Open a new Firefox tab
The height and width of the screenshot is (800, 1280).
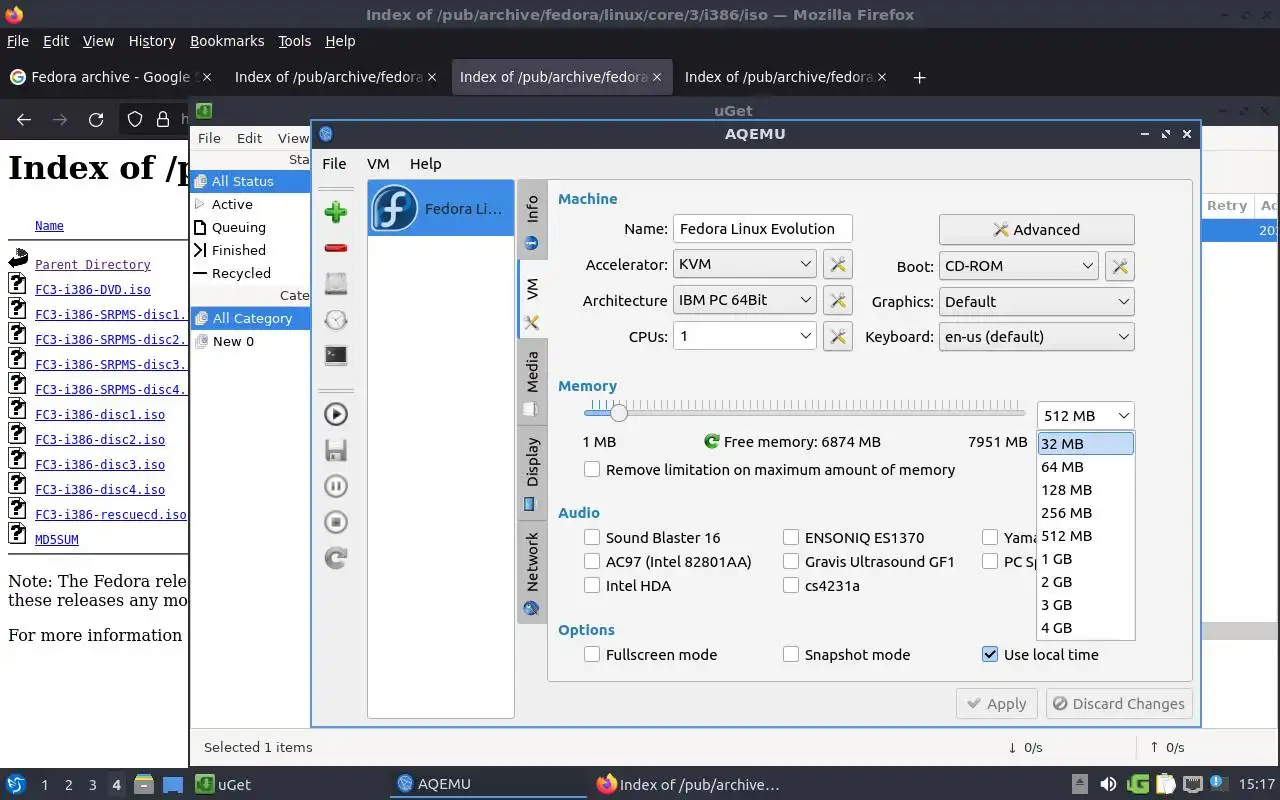pyautogui.click(x=919, y=77)
